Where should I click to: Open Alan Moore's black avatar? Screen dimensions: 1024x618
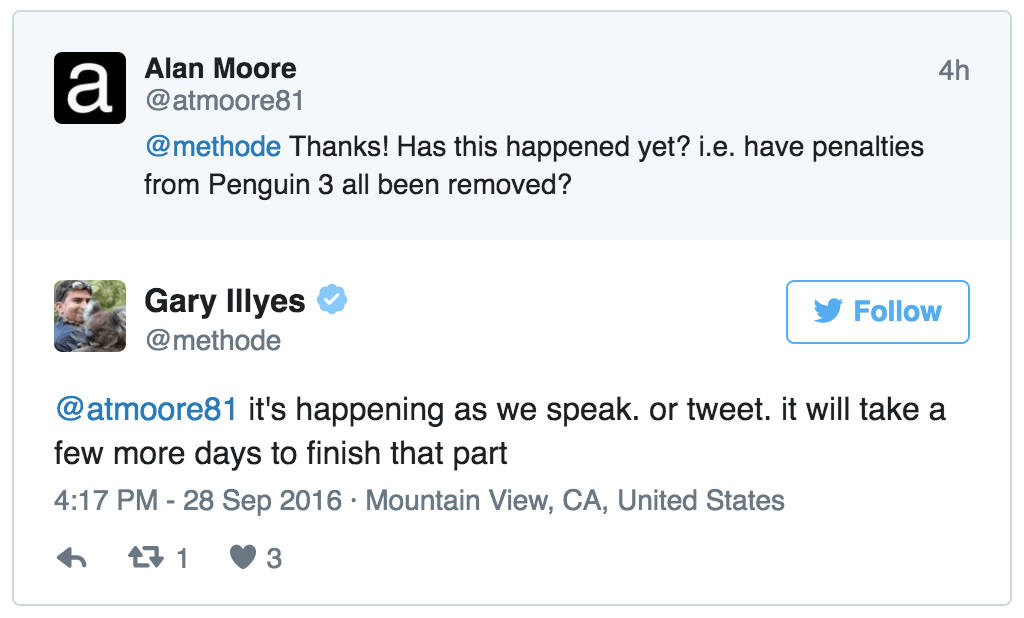(x=90, y=89)
